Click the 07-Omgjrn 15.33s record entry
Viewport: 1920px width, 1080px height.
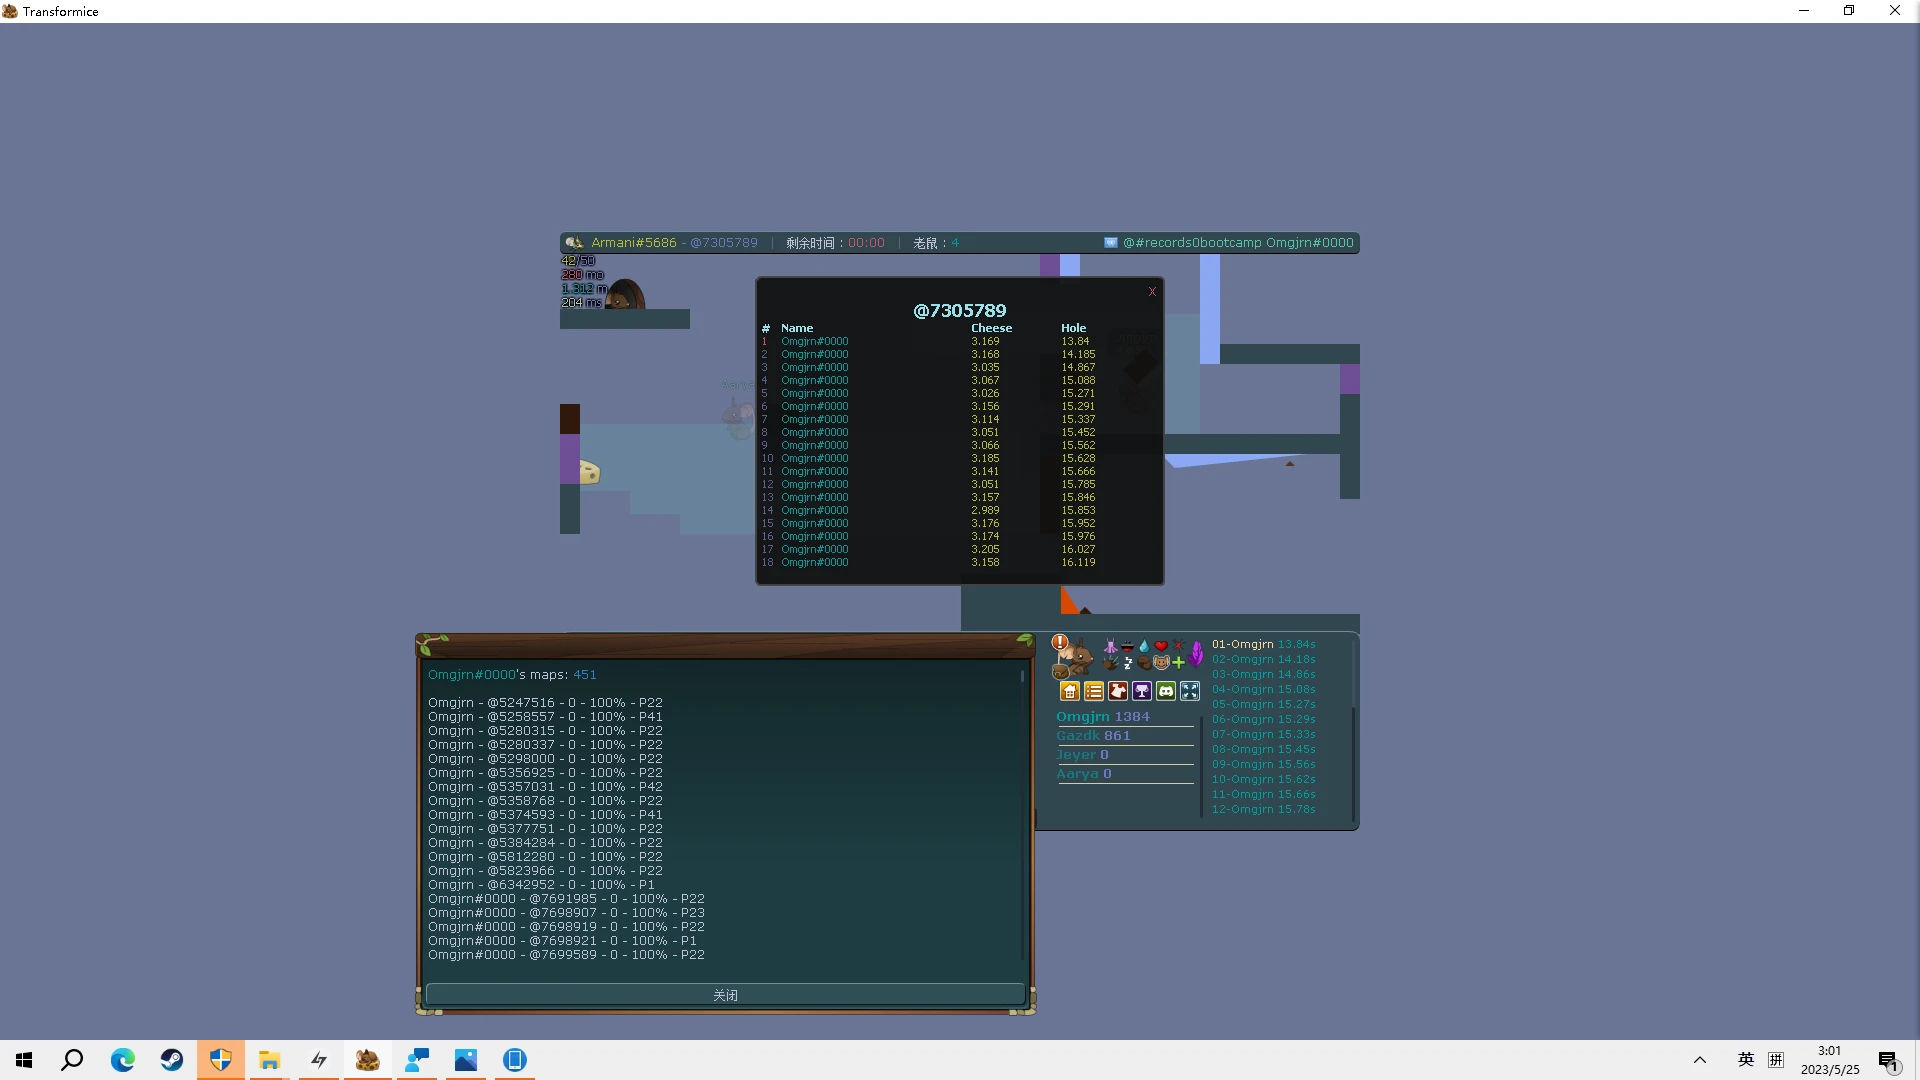point(1264,735)
